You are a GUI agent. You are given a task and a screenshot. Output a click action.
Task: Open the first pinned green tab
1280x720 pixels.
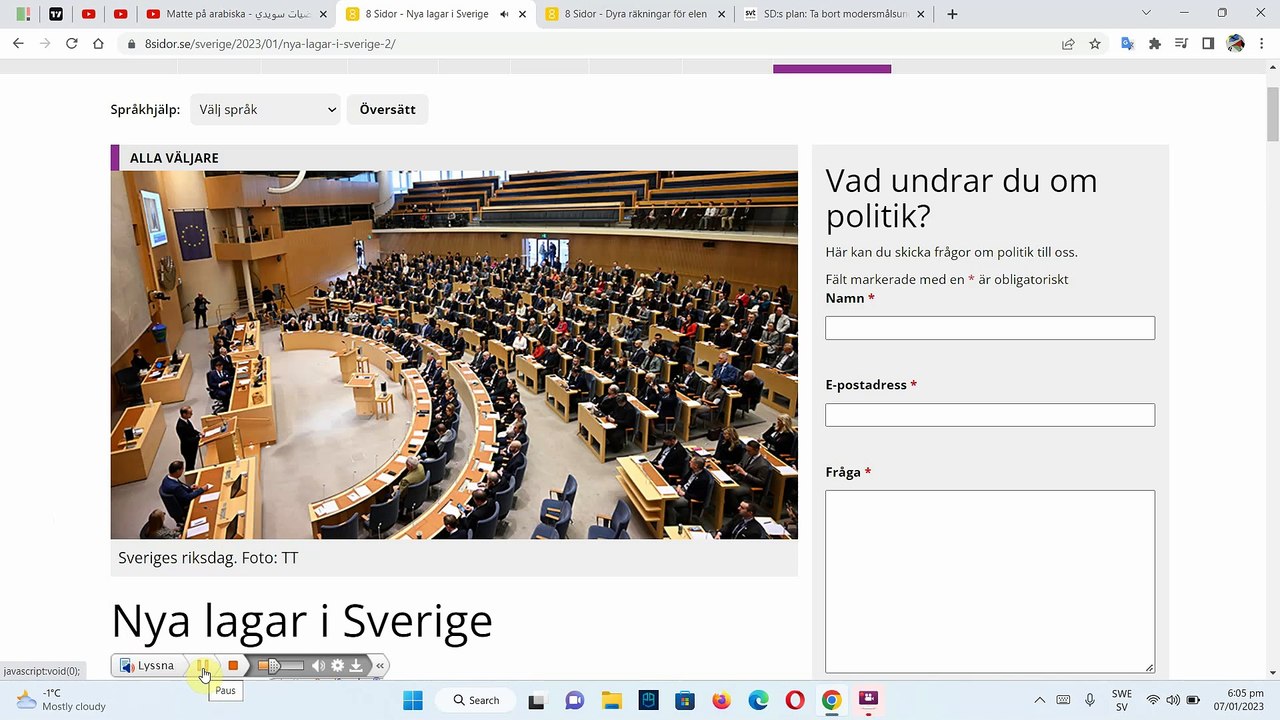[23, 14]
